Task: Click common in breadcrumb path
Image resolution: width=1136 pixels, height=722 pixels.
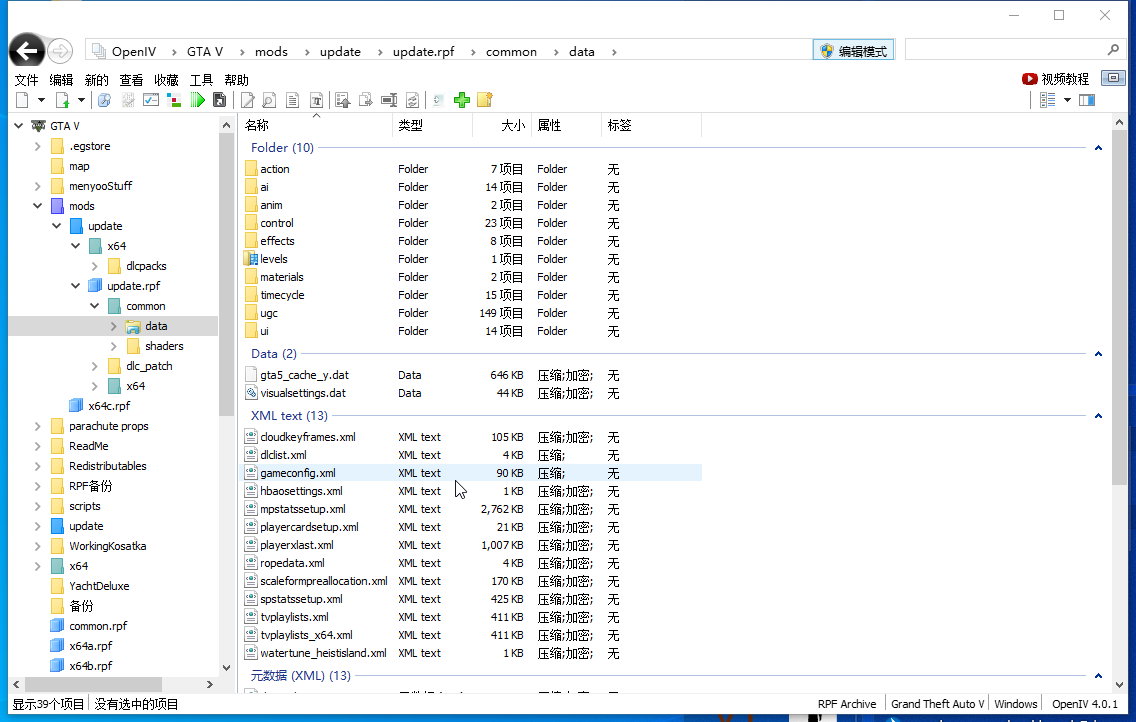Action: [511, 51]
